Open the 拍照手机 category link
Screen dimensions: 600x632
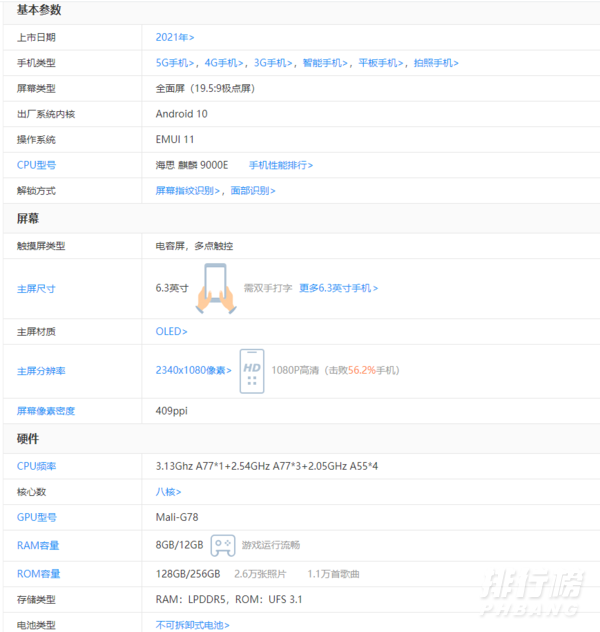[436, 63]
